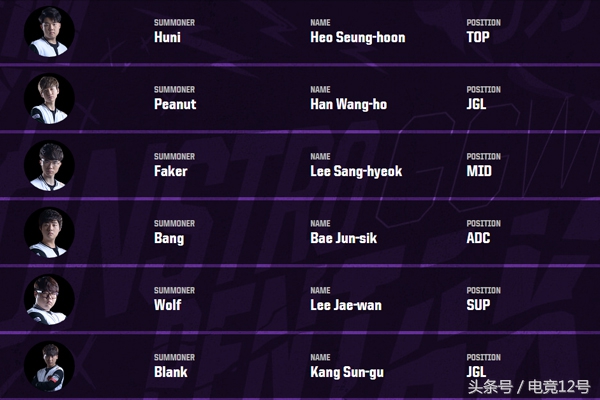The height and width of the screenshot is (400, 600).
Task: Click the name Kang Sun-gu
Action: click(347, 372)
